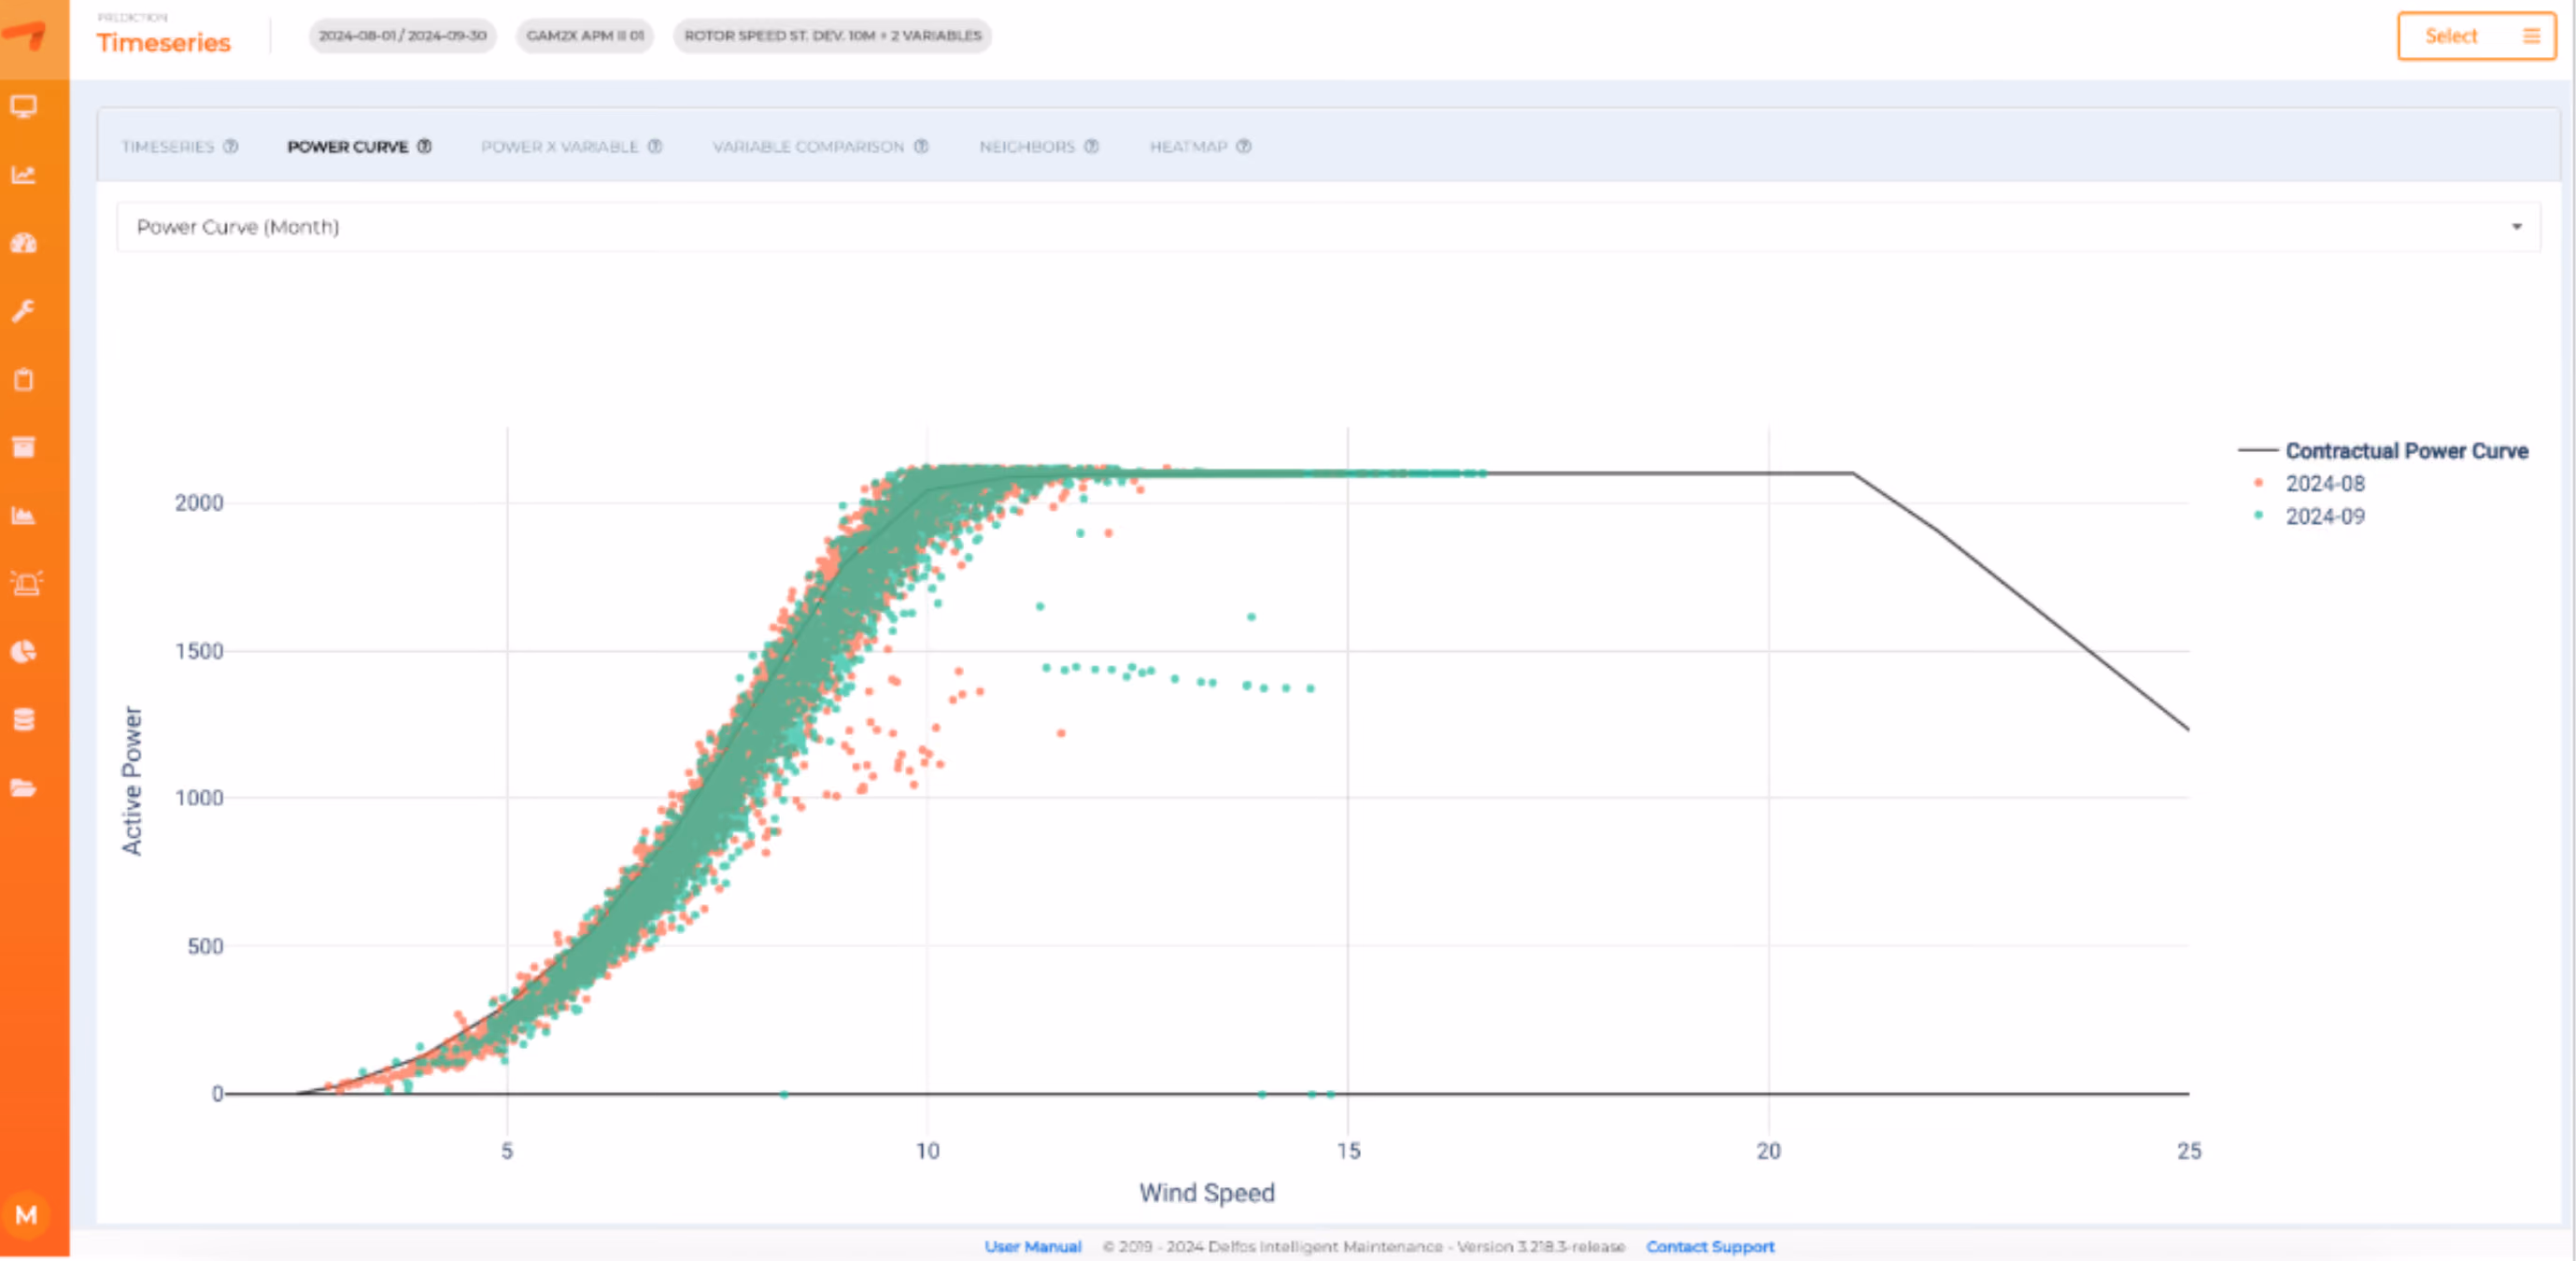
Task: Open the gauge dashboard icon in sidebar
Action: (x=24, y=243)
